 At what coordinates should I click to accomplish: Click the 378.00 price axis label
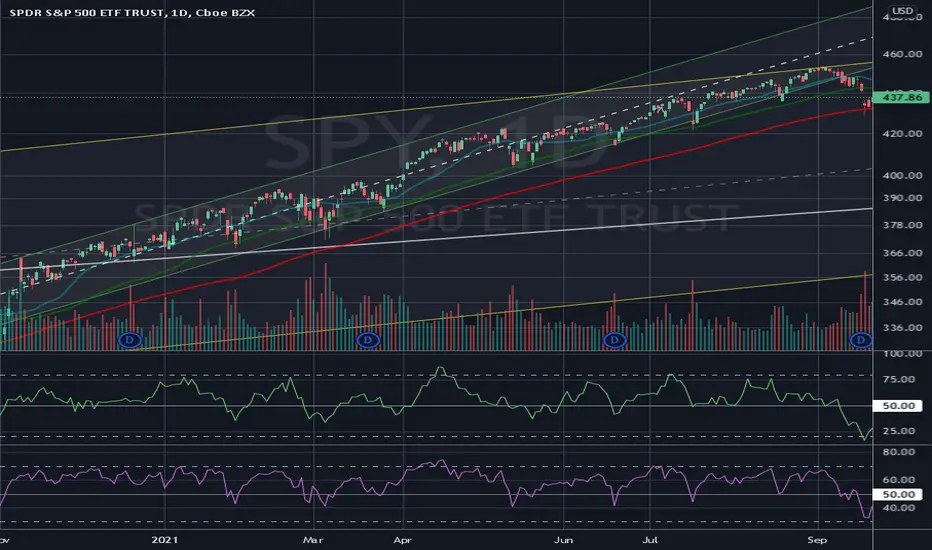point(902,225)
